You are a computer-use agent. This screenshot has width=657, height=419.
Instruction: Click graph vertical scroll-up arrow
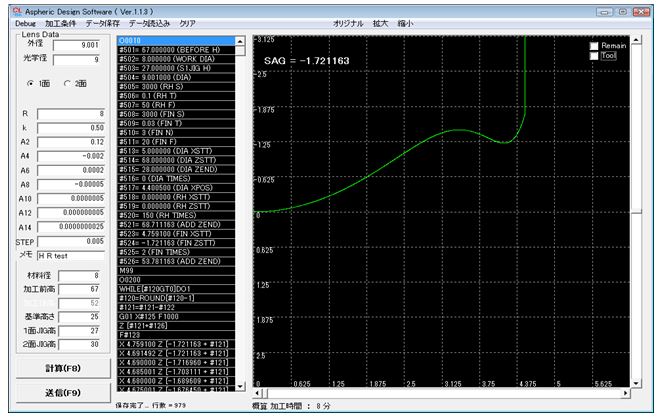636,40
